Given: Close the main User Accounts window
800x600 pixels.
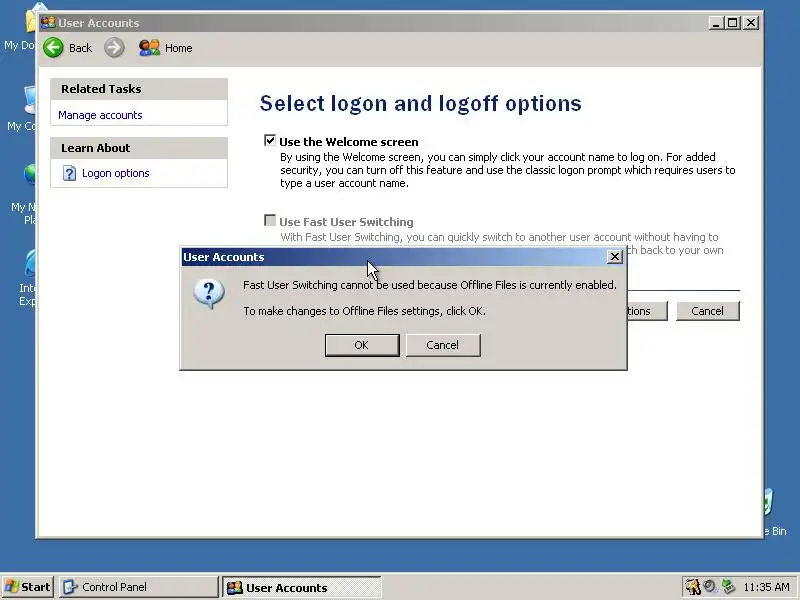Looking at the screenshot, I should (x=751, y=23).
